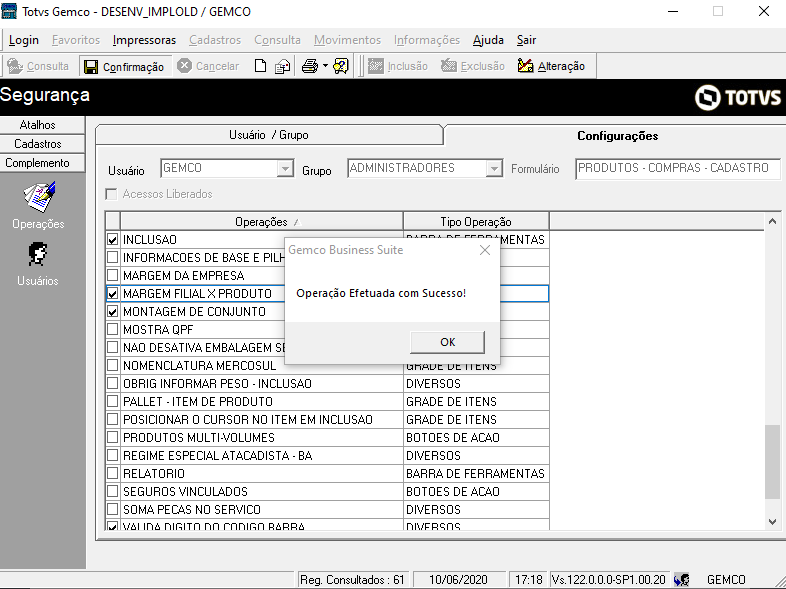Open the Impressoras menu
Image resolution: width=786 pixels, height=589 pixels.
[x=144, y=40]
